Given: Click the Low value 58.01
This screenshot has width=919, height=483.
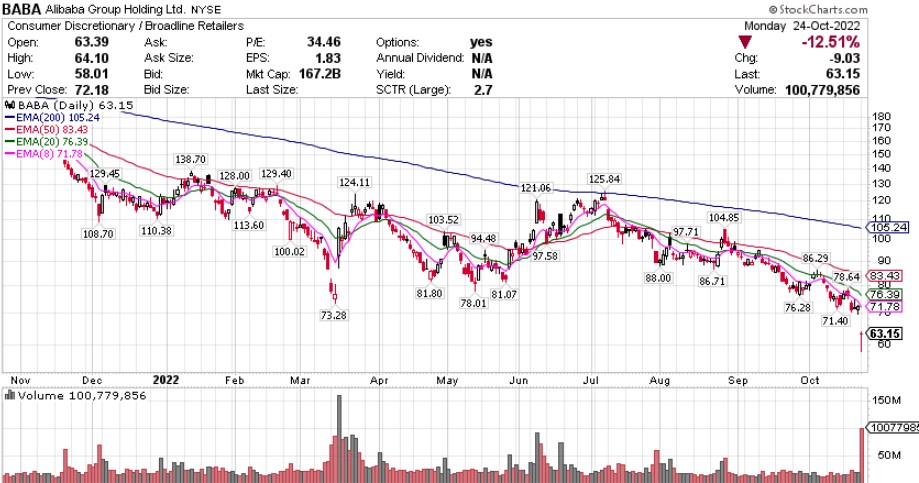Looking at the screenshot, I should [91, 74].
